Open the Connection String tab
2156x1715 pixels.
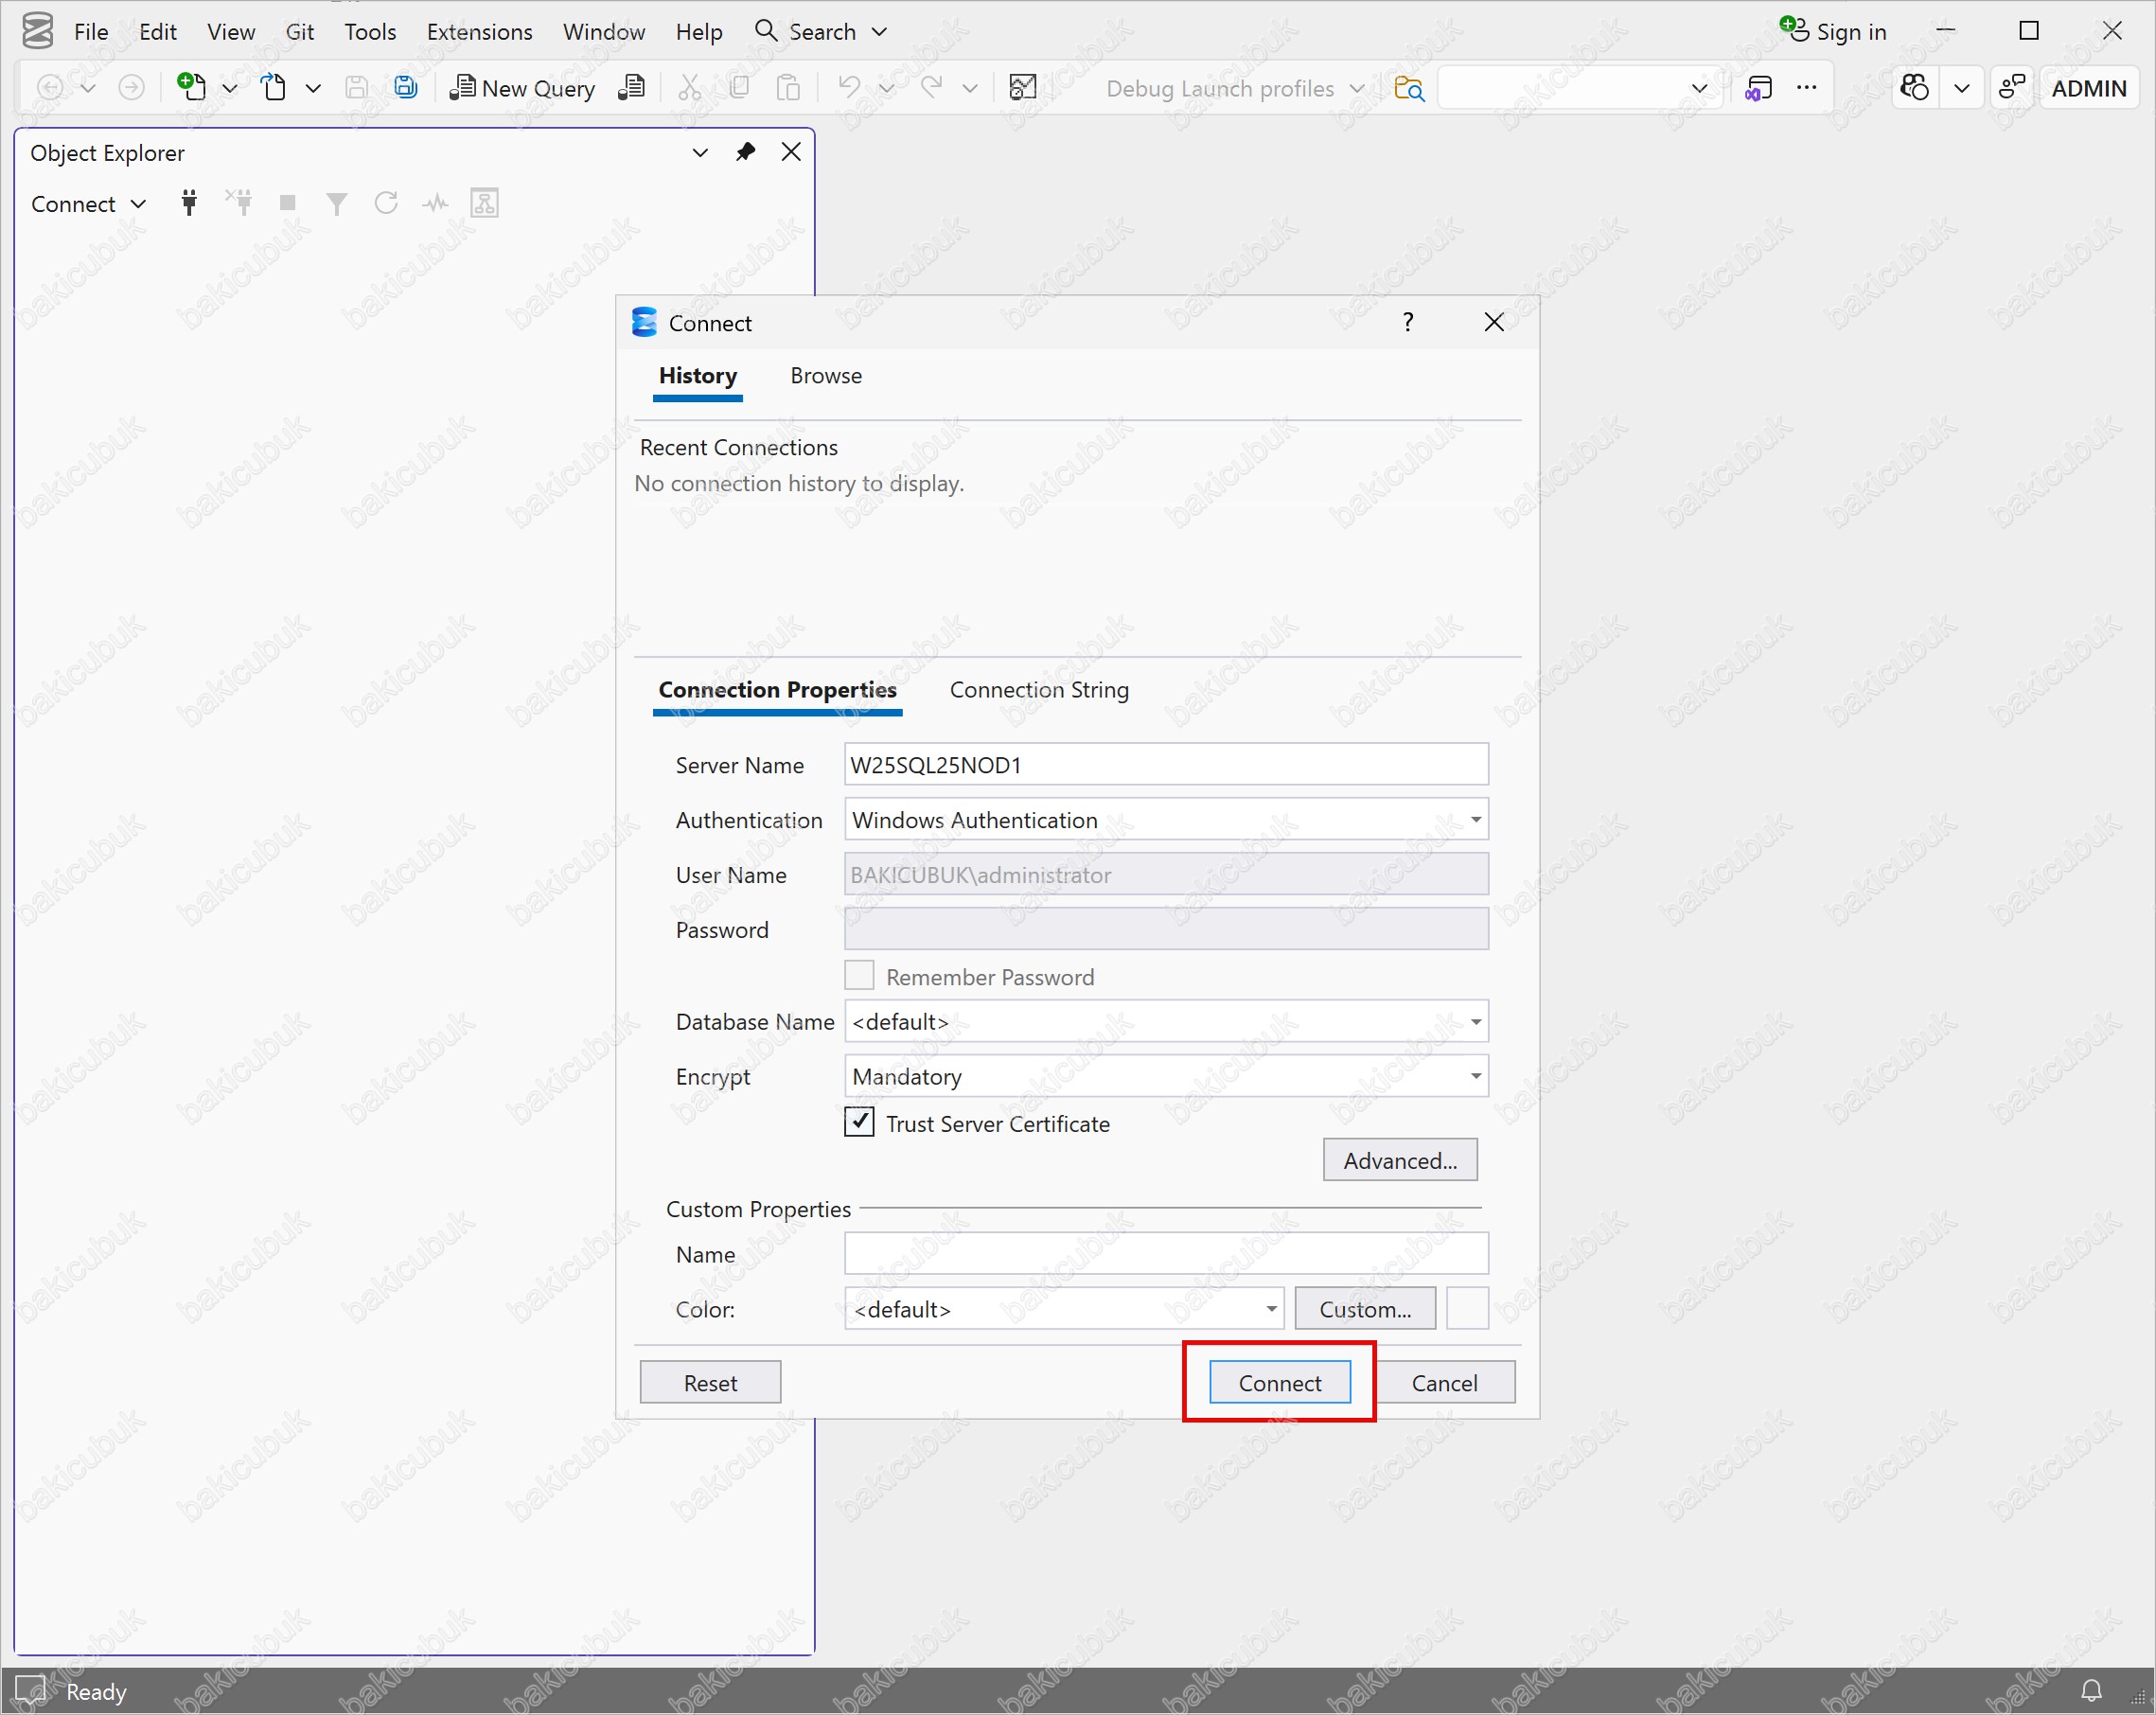[x=1038, y=690]
